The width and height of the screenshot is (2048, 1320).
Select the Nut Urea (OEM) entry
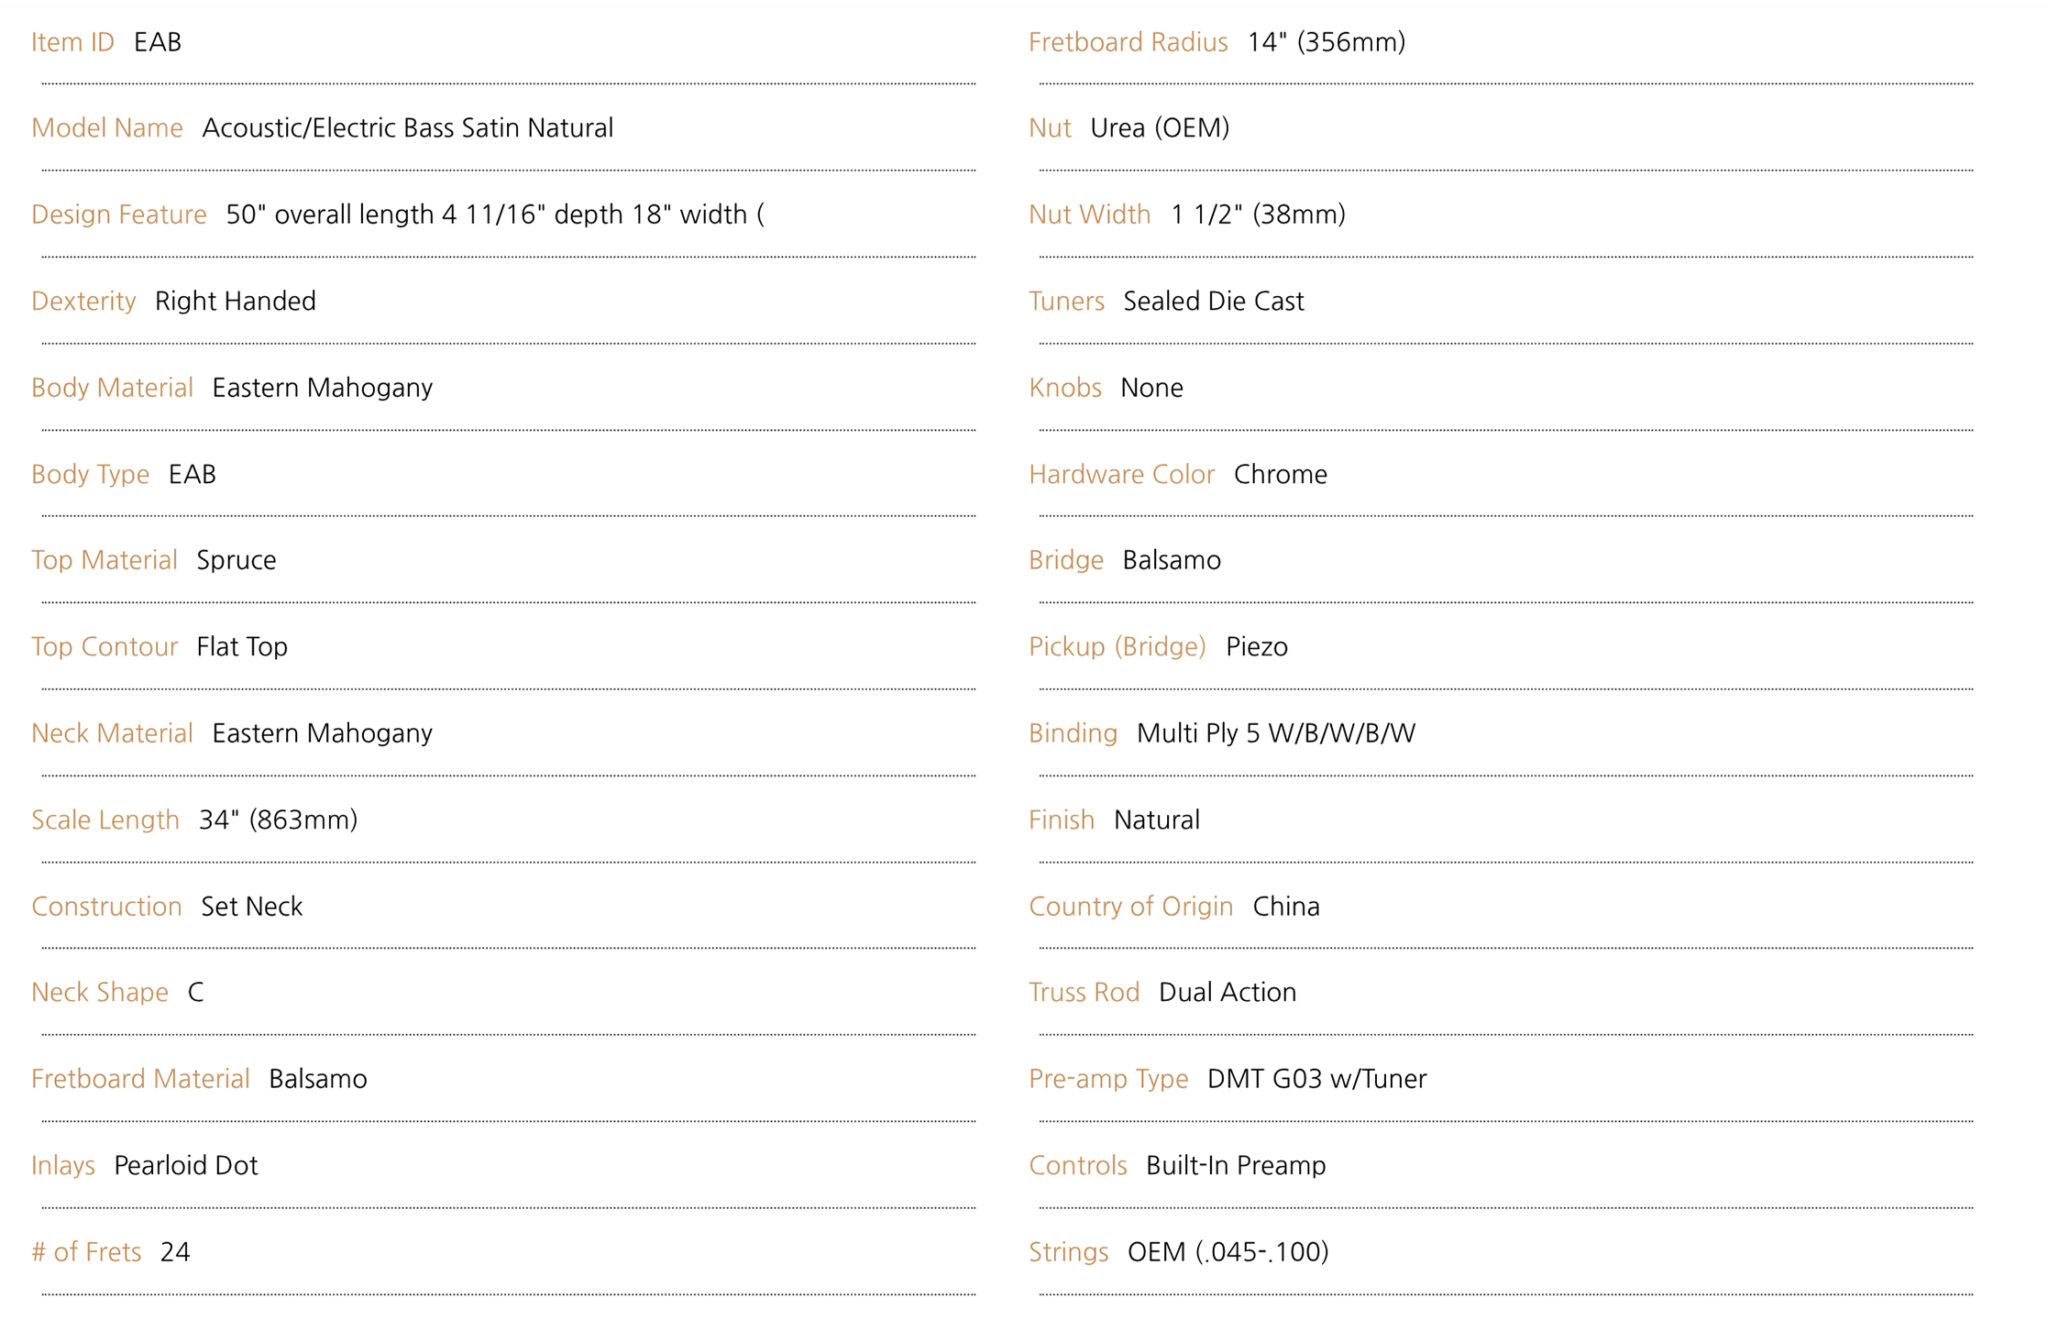[x=1160, y=128]
